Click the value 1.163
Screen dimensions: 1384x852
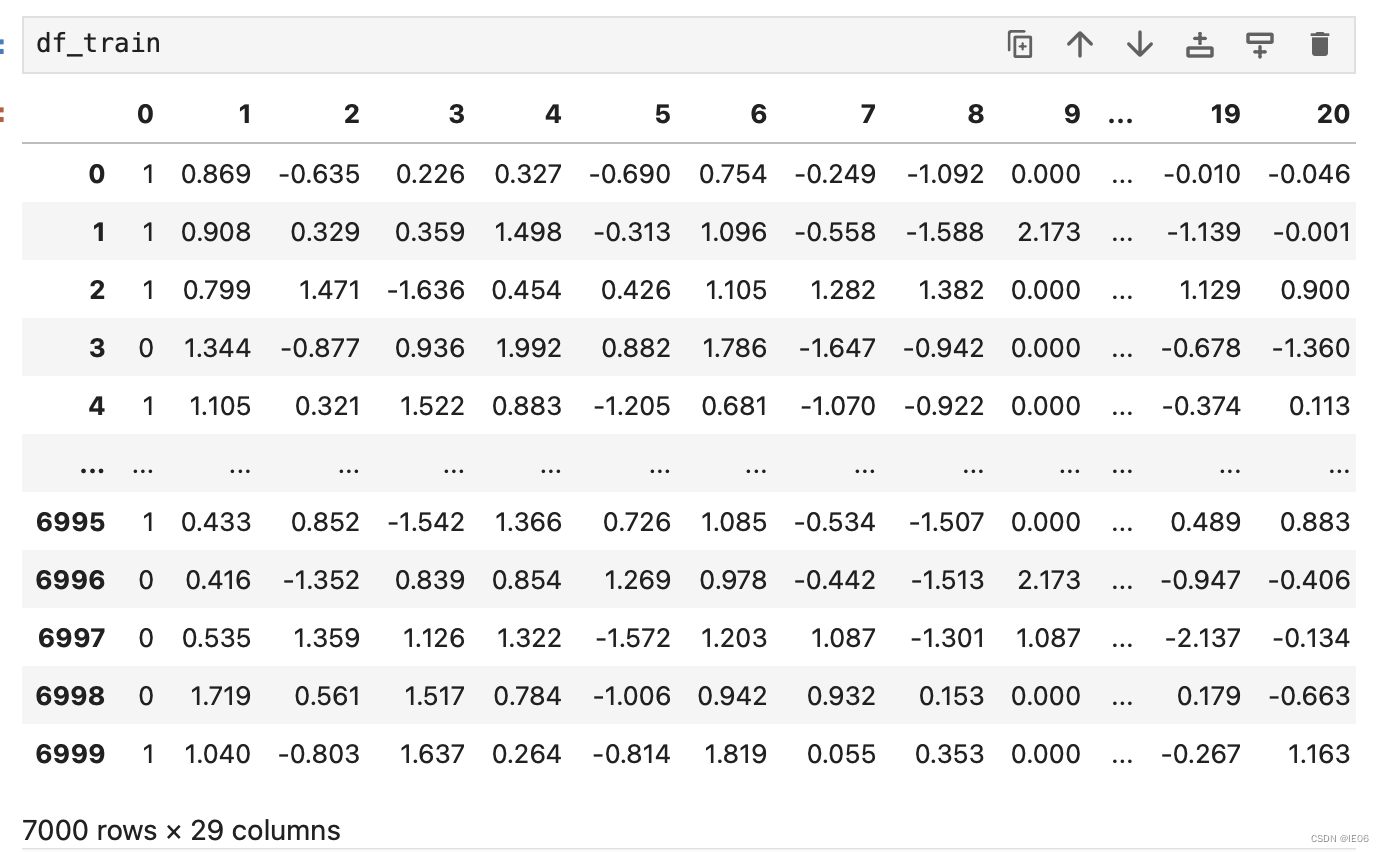[1319, 754]
